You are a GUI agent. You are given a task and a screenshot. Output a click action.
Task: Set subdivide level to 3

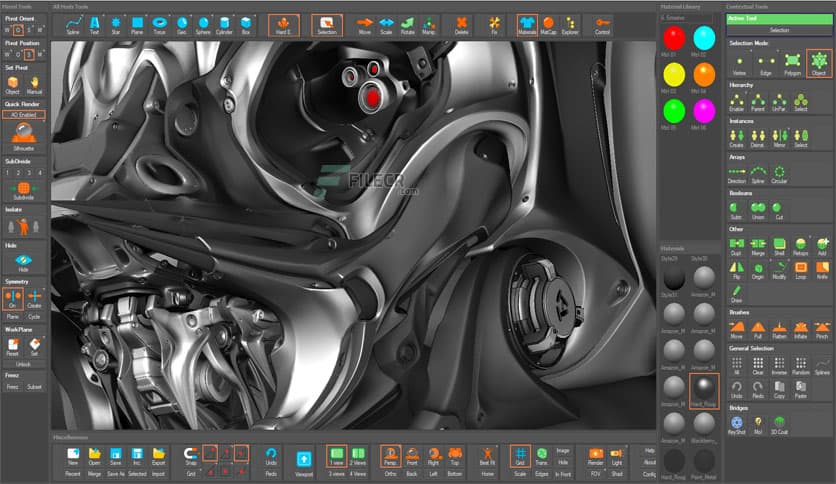[x=29, y=172]
